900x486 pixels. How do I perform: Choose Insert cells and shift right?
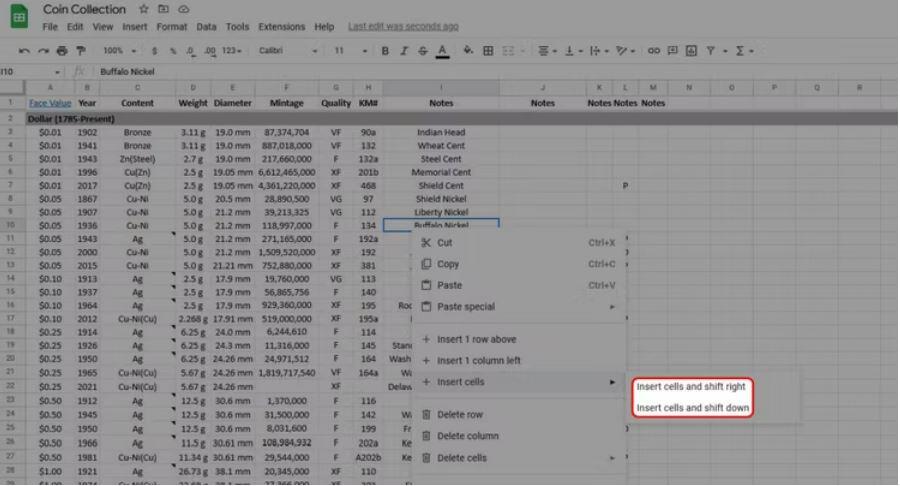coord(691,387)
